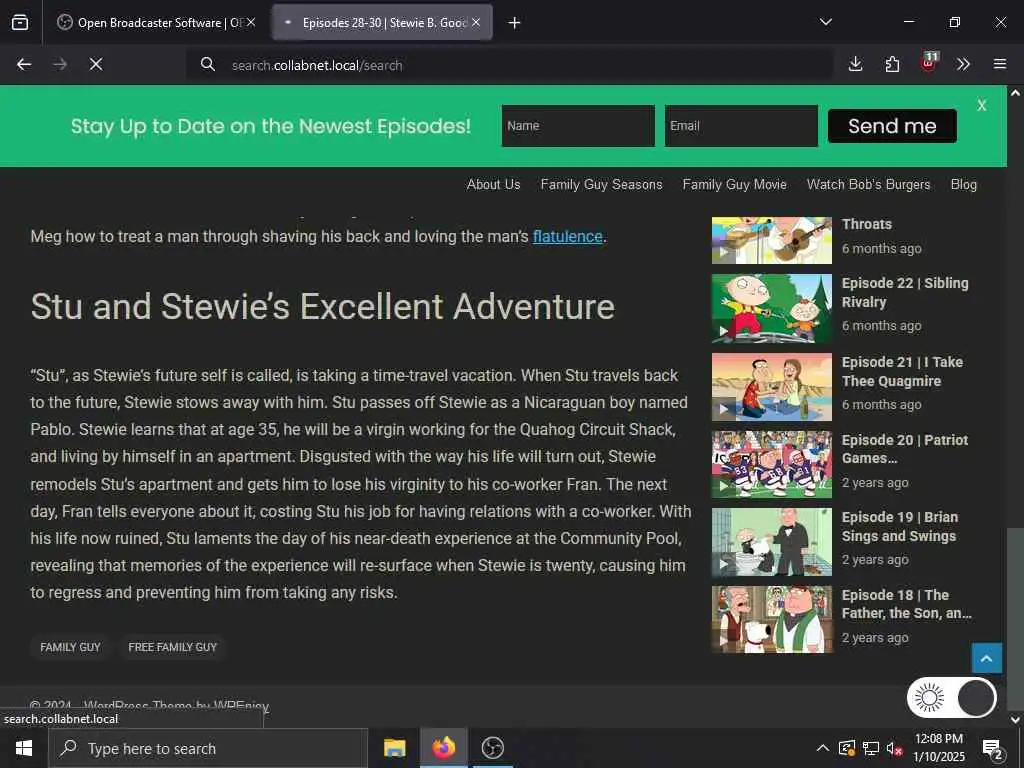The height and width of the screenshot is (768, 1024).
Task: Open the Episode 21 | I Take Thee Quagmire link
Action: pyautogui.click(x=902, y=372)
